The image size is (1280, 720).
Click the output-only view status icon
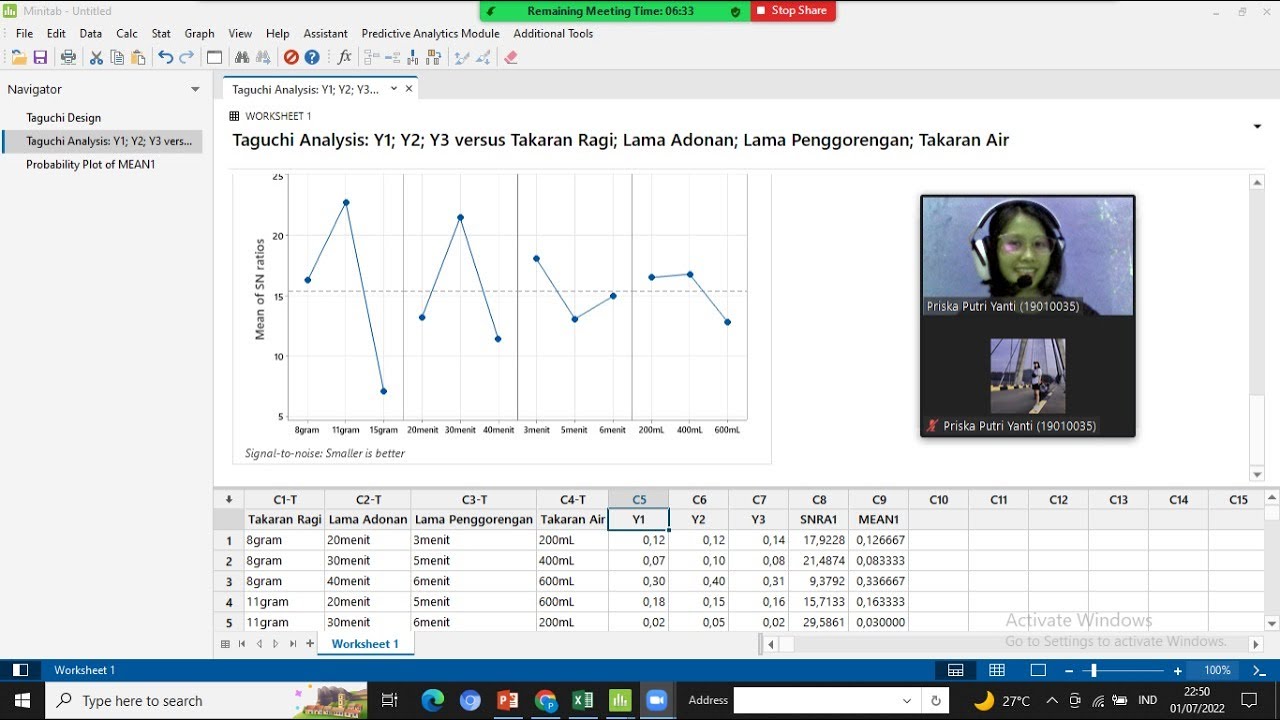pyautogui.click(x=1038, y=670)
